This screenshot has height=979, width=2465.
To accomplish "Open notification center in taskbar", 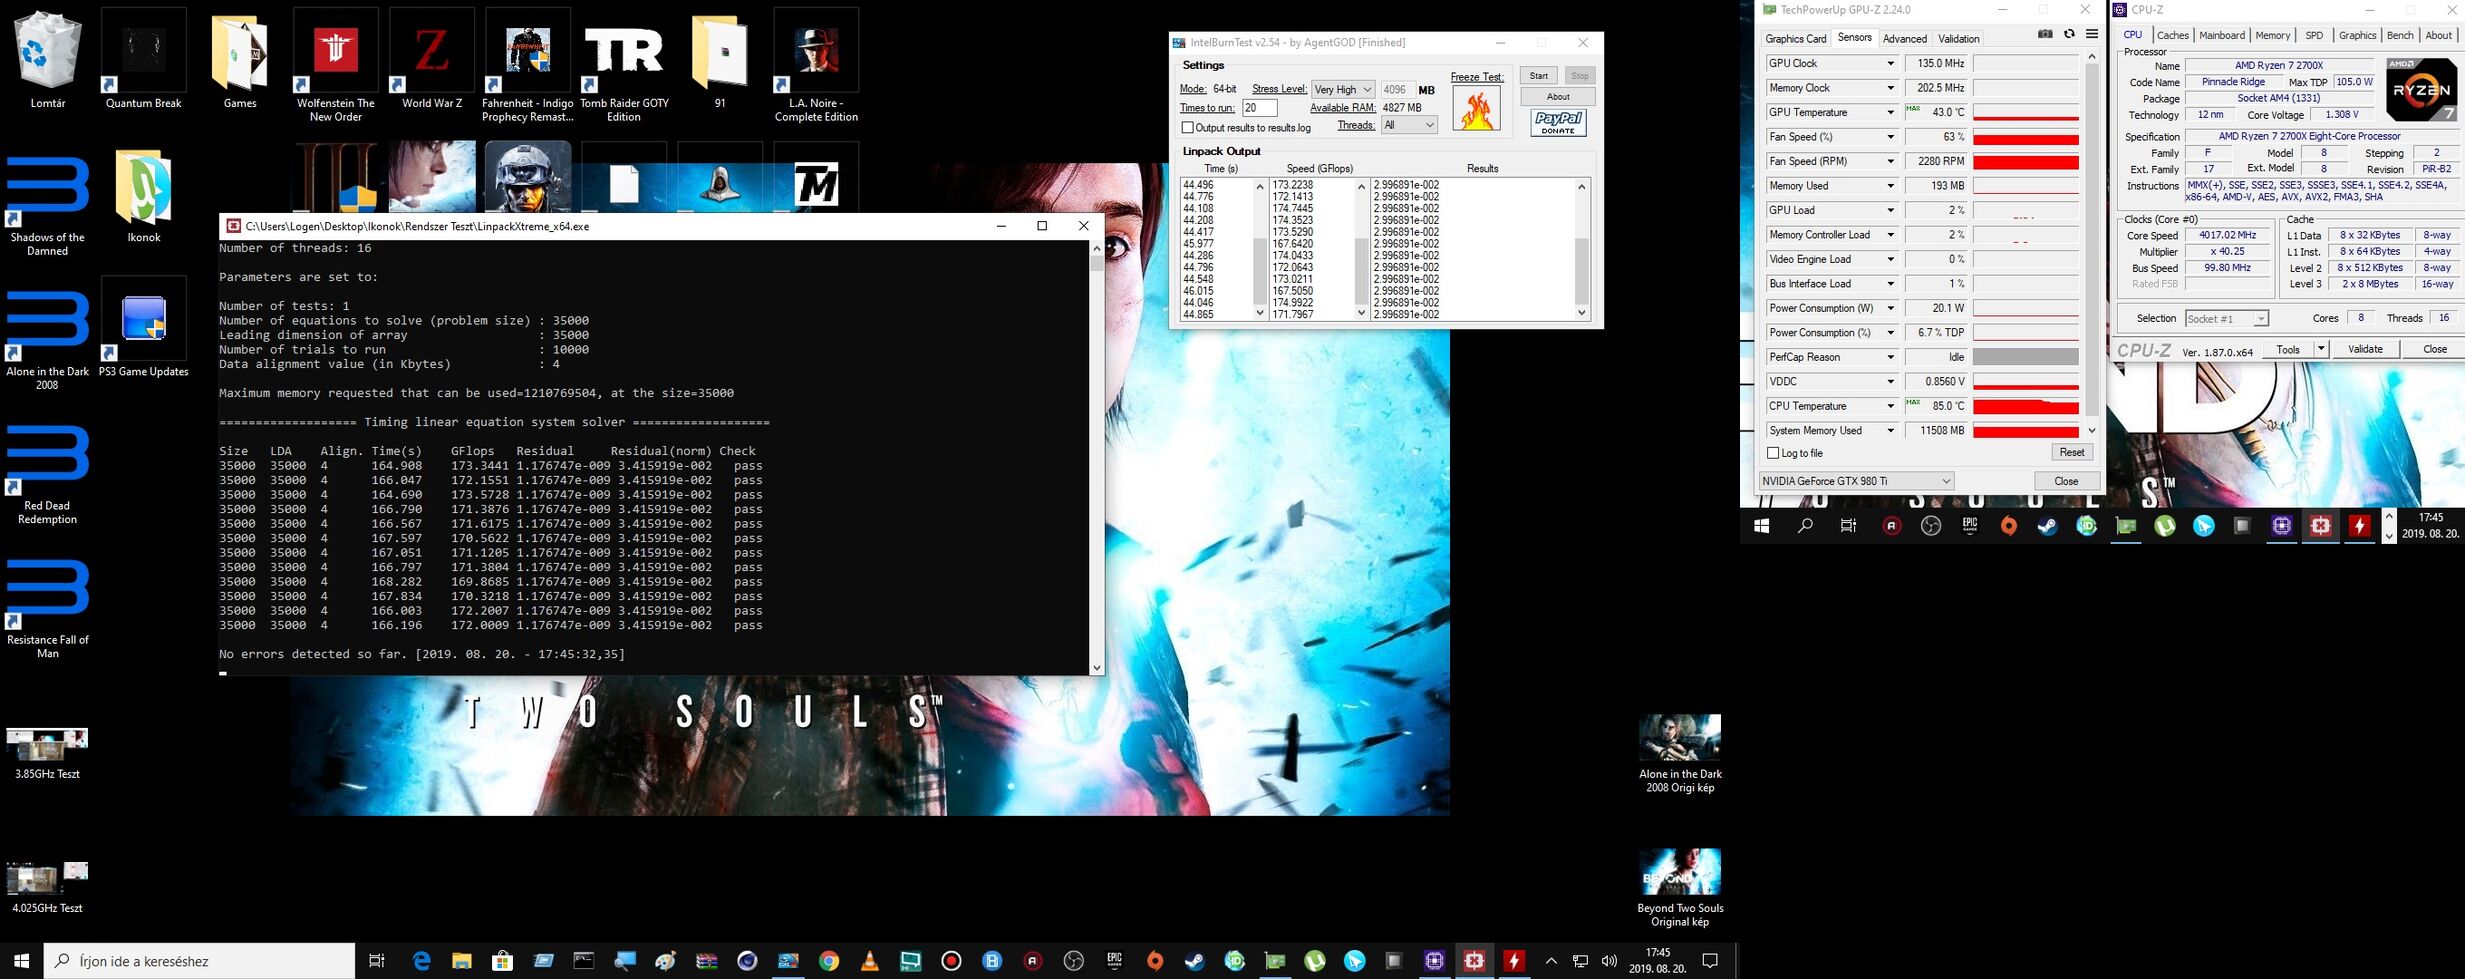I will click(x=1710, y=961).
